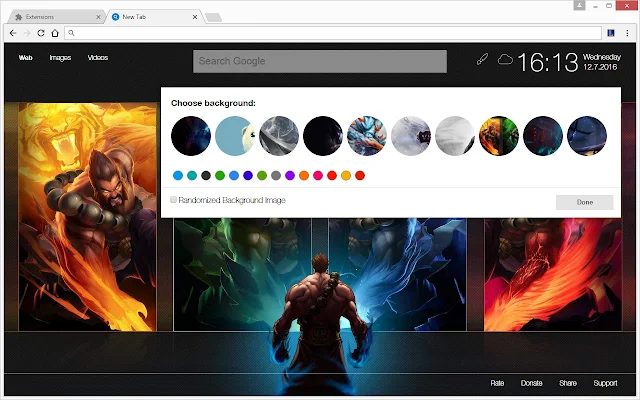Viewport: 640px width, 400px height.
Task: Choose the nearly all-black fourth background
Action: click(x=323, y=136)
